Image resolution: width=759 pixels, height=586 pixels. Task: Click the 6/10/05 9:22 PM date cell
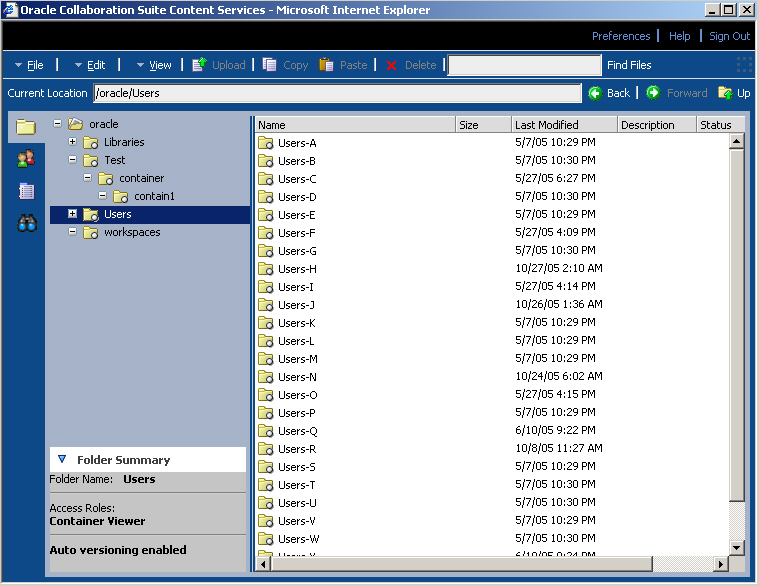[555, 430]
